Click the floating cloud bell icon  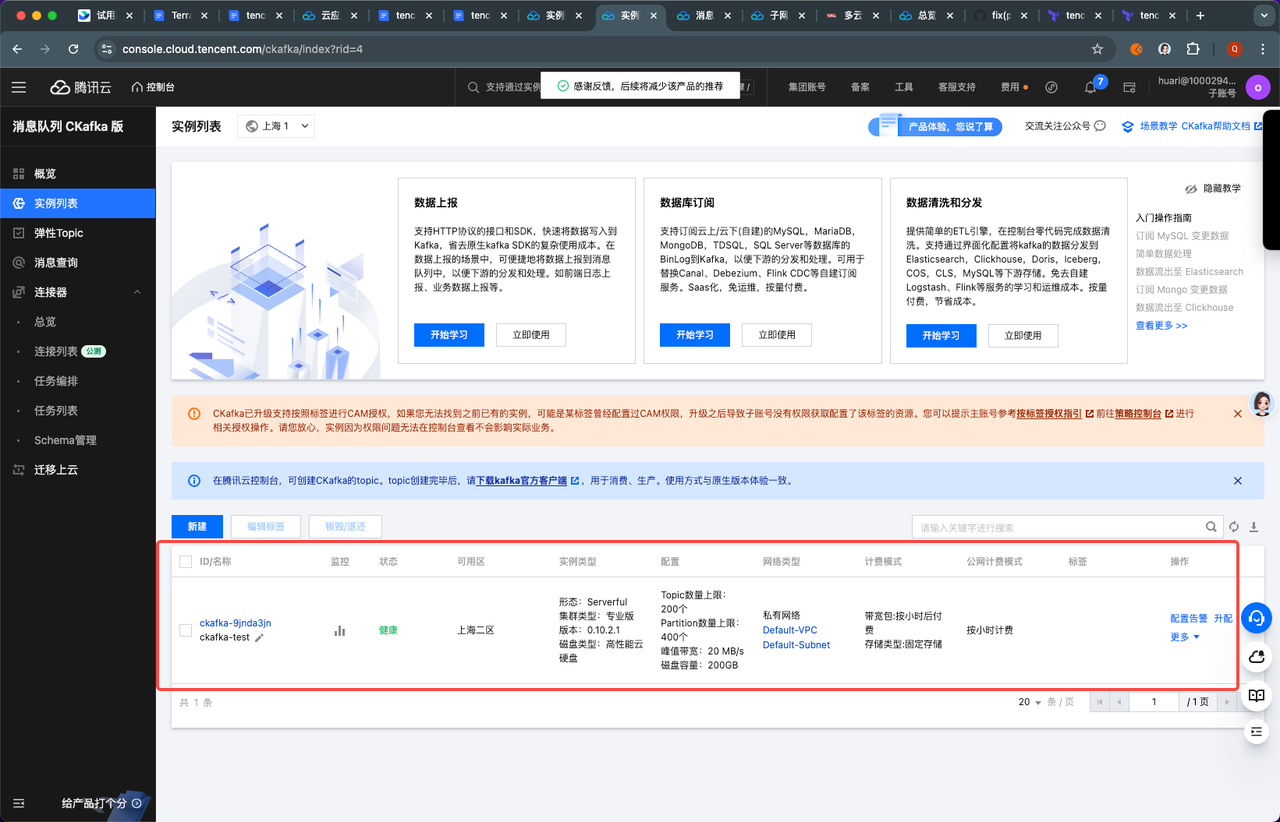[x=1256, y=657]
